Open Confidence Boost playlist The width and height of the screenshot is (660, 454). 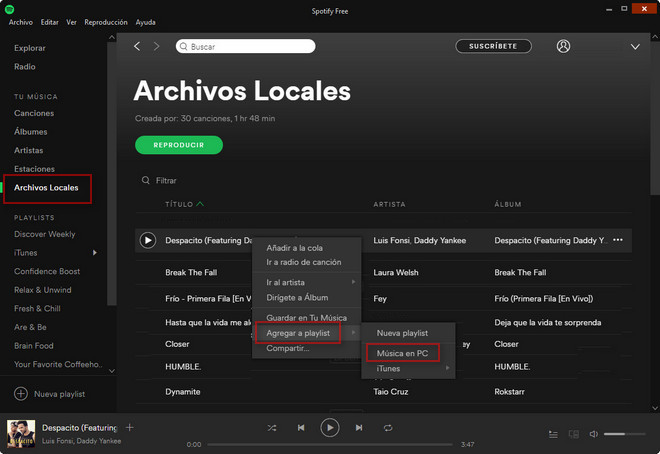pyautogui.click(x=47, y=271)
